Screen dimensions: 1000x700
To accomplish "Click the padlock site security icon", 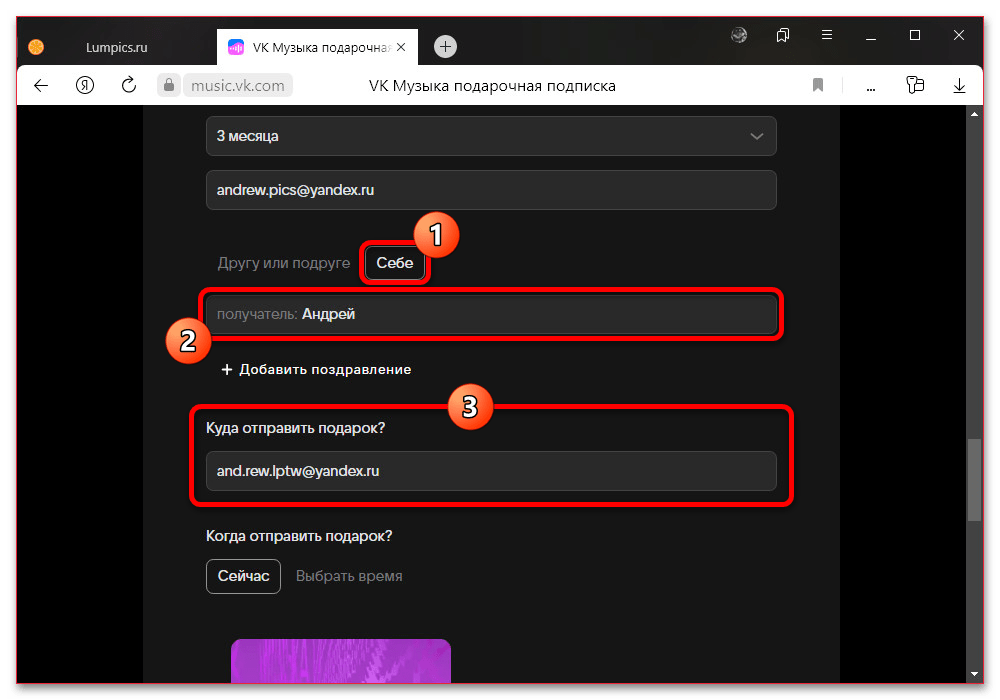I will tap(169, 85).
